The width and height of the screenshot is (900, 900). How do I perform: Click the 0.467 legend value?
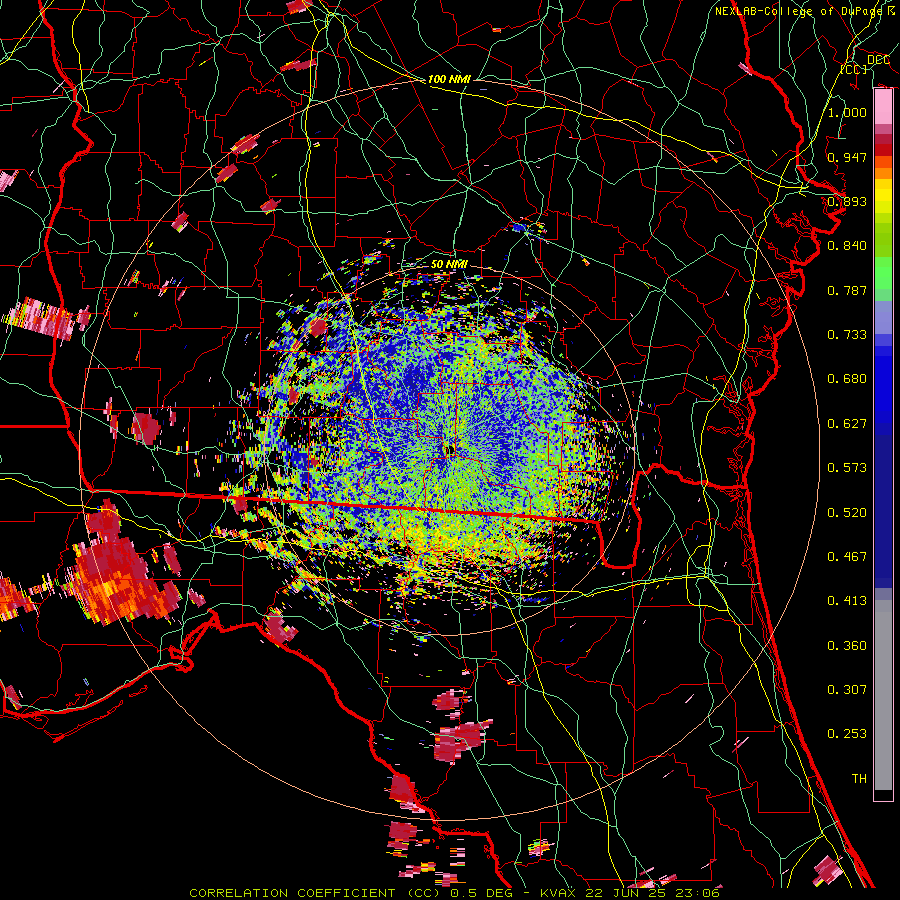847,557
